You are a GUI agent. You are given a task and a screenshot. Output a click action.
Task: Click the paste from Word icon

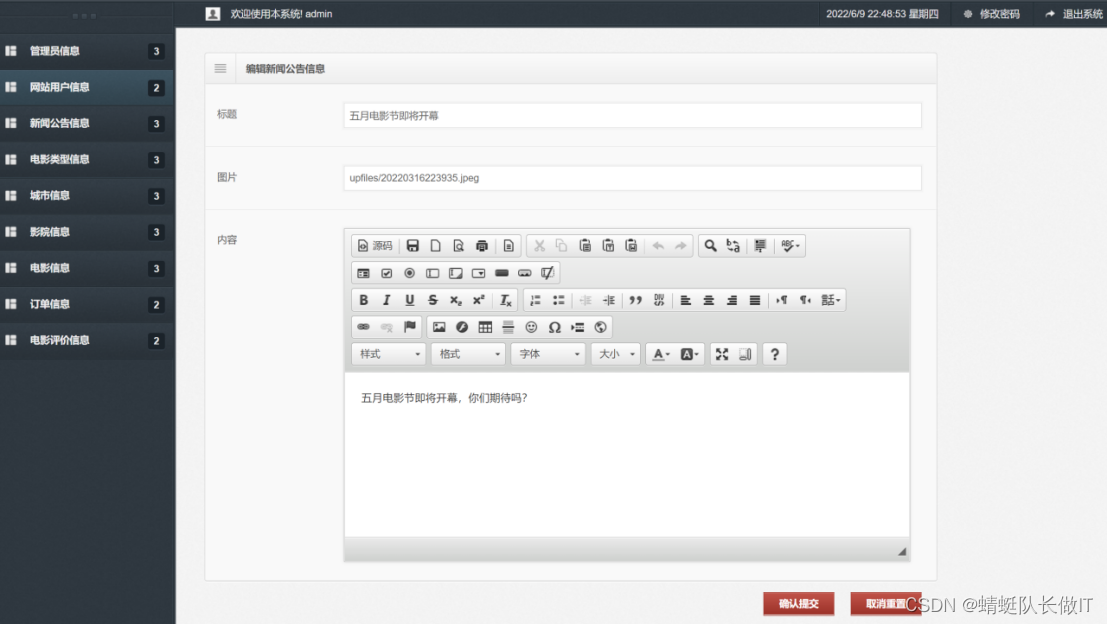(x=632, y=246)
